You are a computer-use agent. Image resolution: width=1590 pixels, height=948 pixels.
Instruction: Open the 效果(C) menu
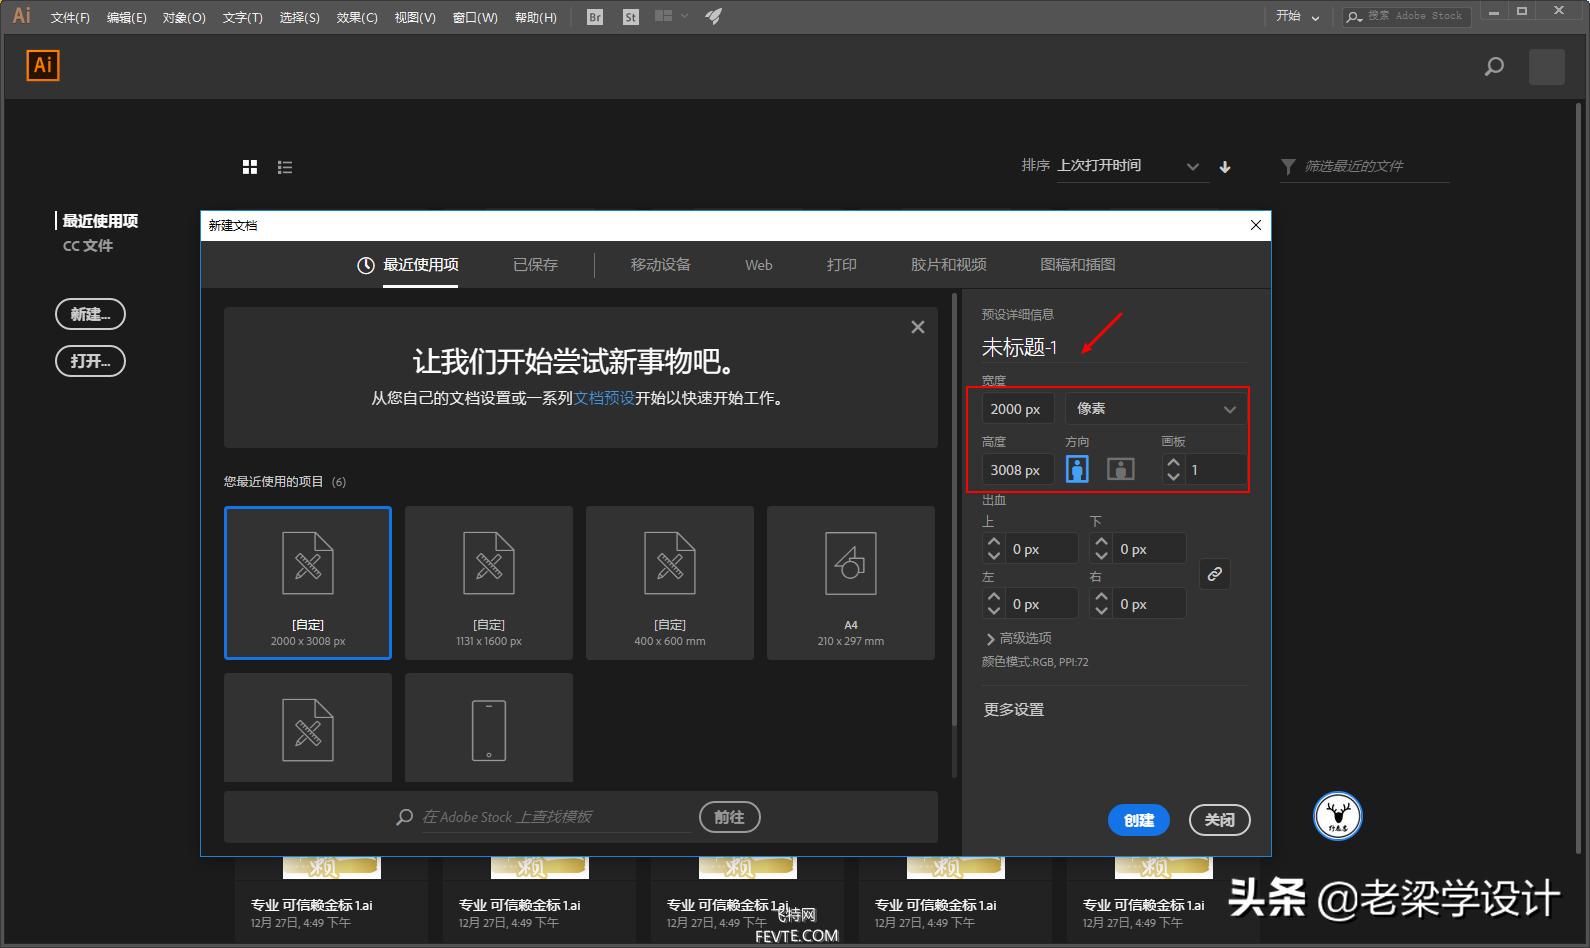356,17
